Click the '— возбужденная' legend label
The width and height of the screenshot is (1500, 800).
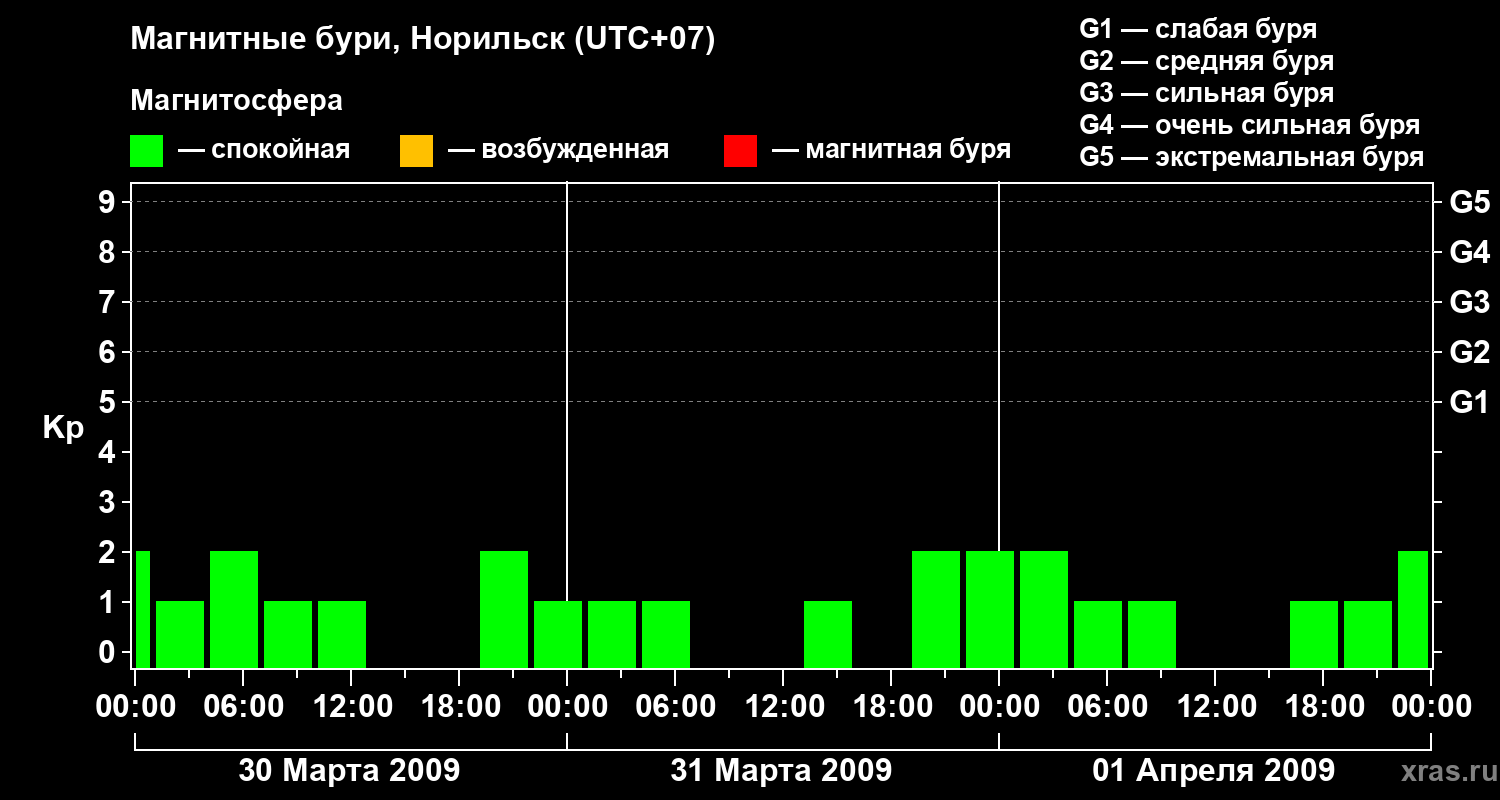tap(558, 151)
